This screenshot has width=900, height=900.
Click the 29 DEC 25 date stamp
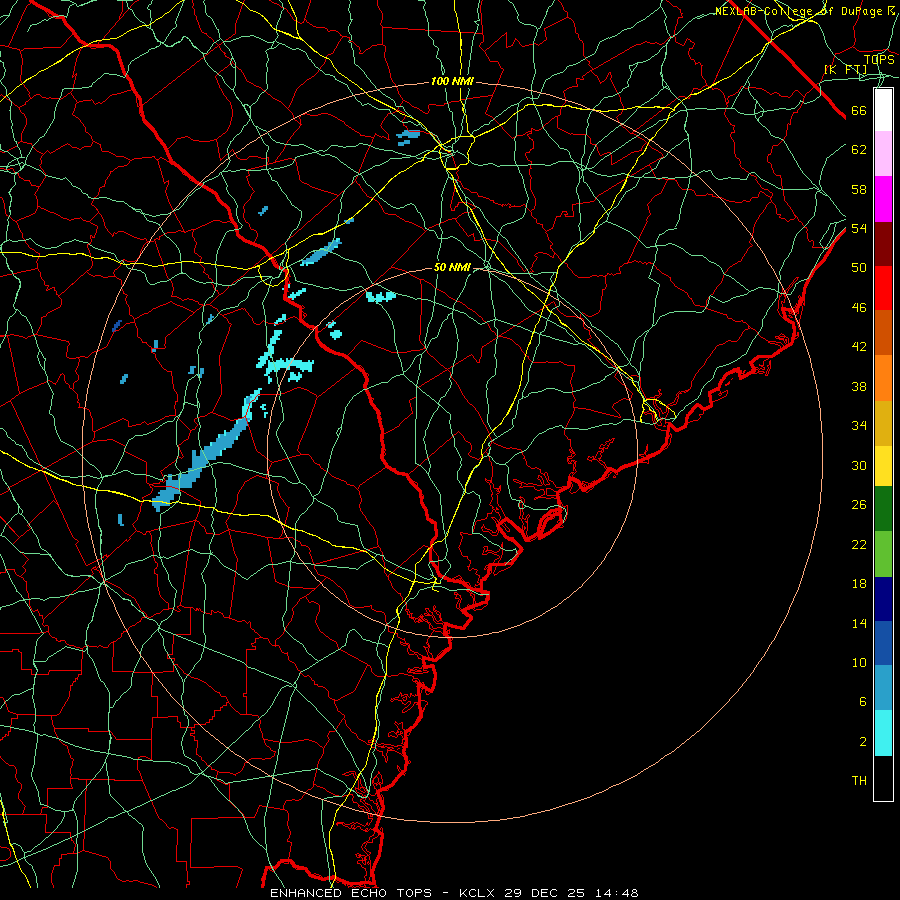tap(545, 893)
